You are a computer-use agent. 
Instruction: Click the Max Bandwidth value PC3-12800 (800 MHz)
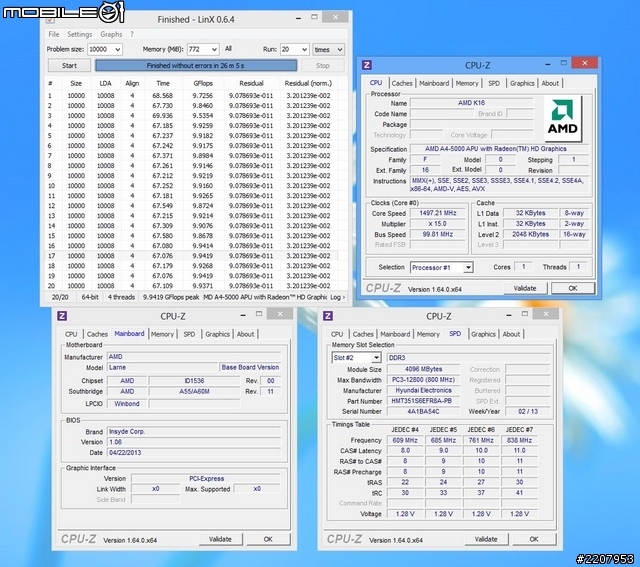click(x=424, y=380)
